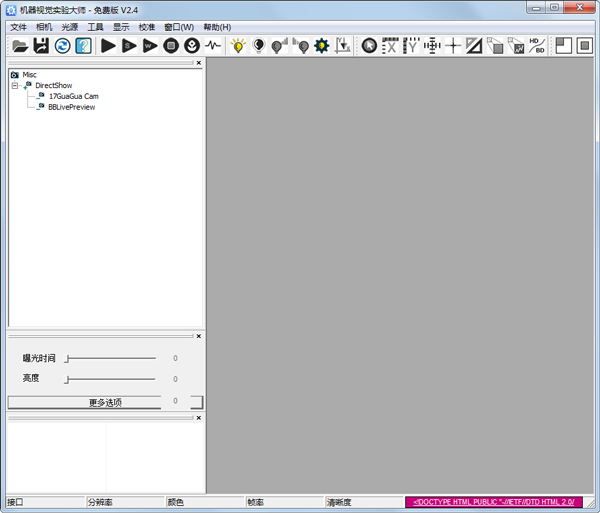The height and width of the screenshot is (513, 600).
Task: Click the zoom-to-region box icon
Action: [x=495, y=46]
